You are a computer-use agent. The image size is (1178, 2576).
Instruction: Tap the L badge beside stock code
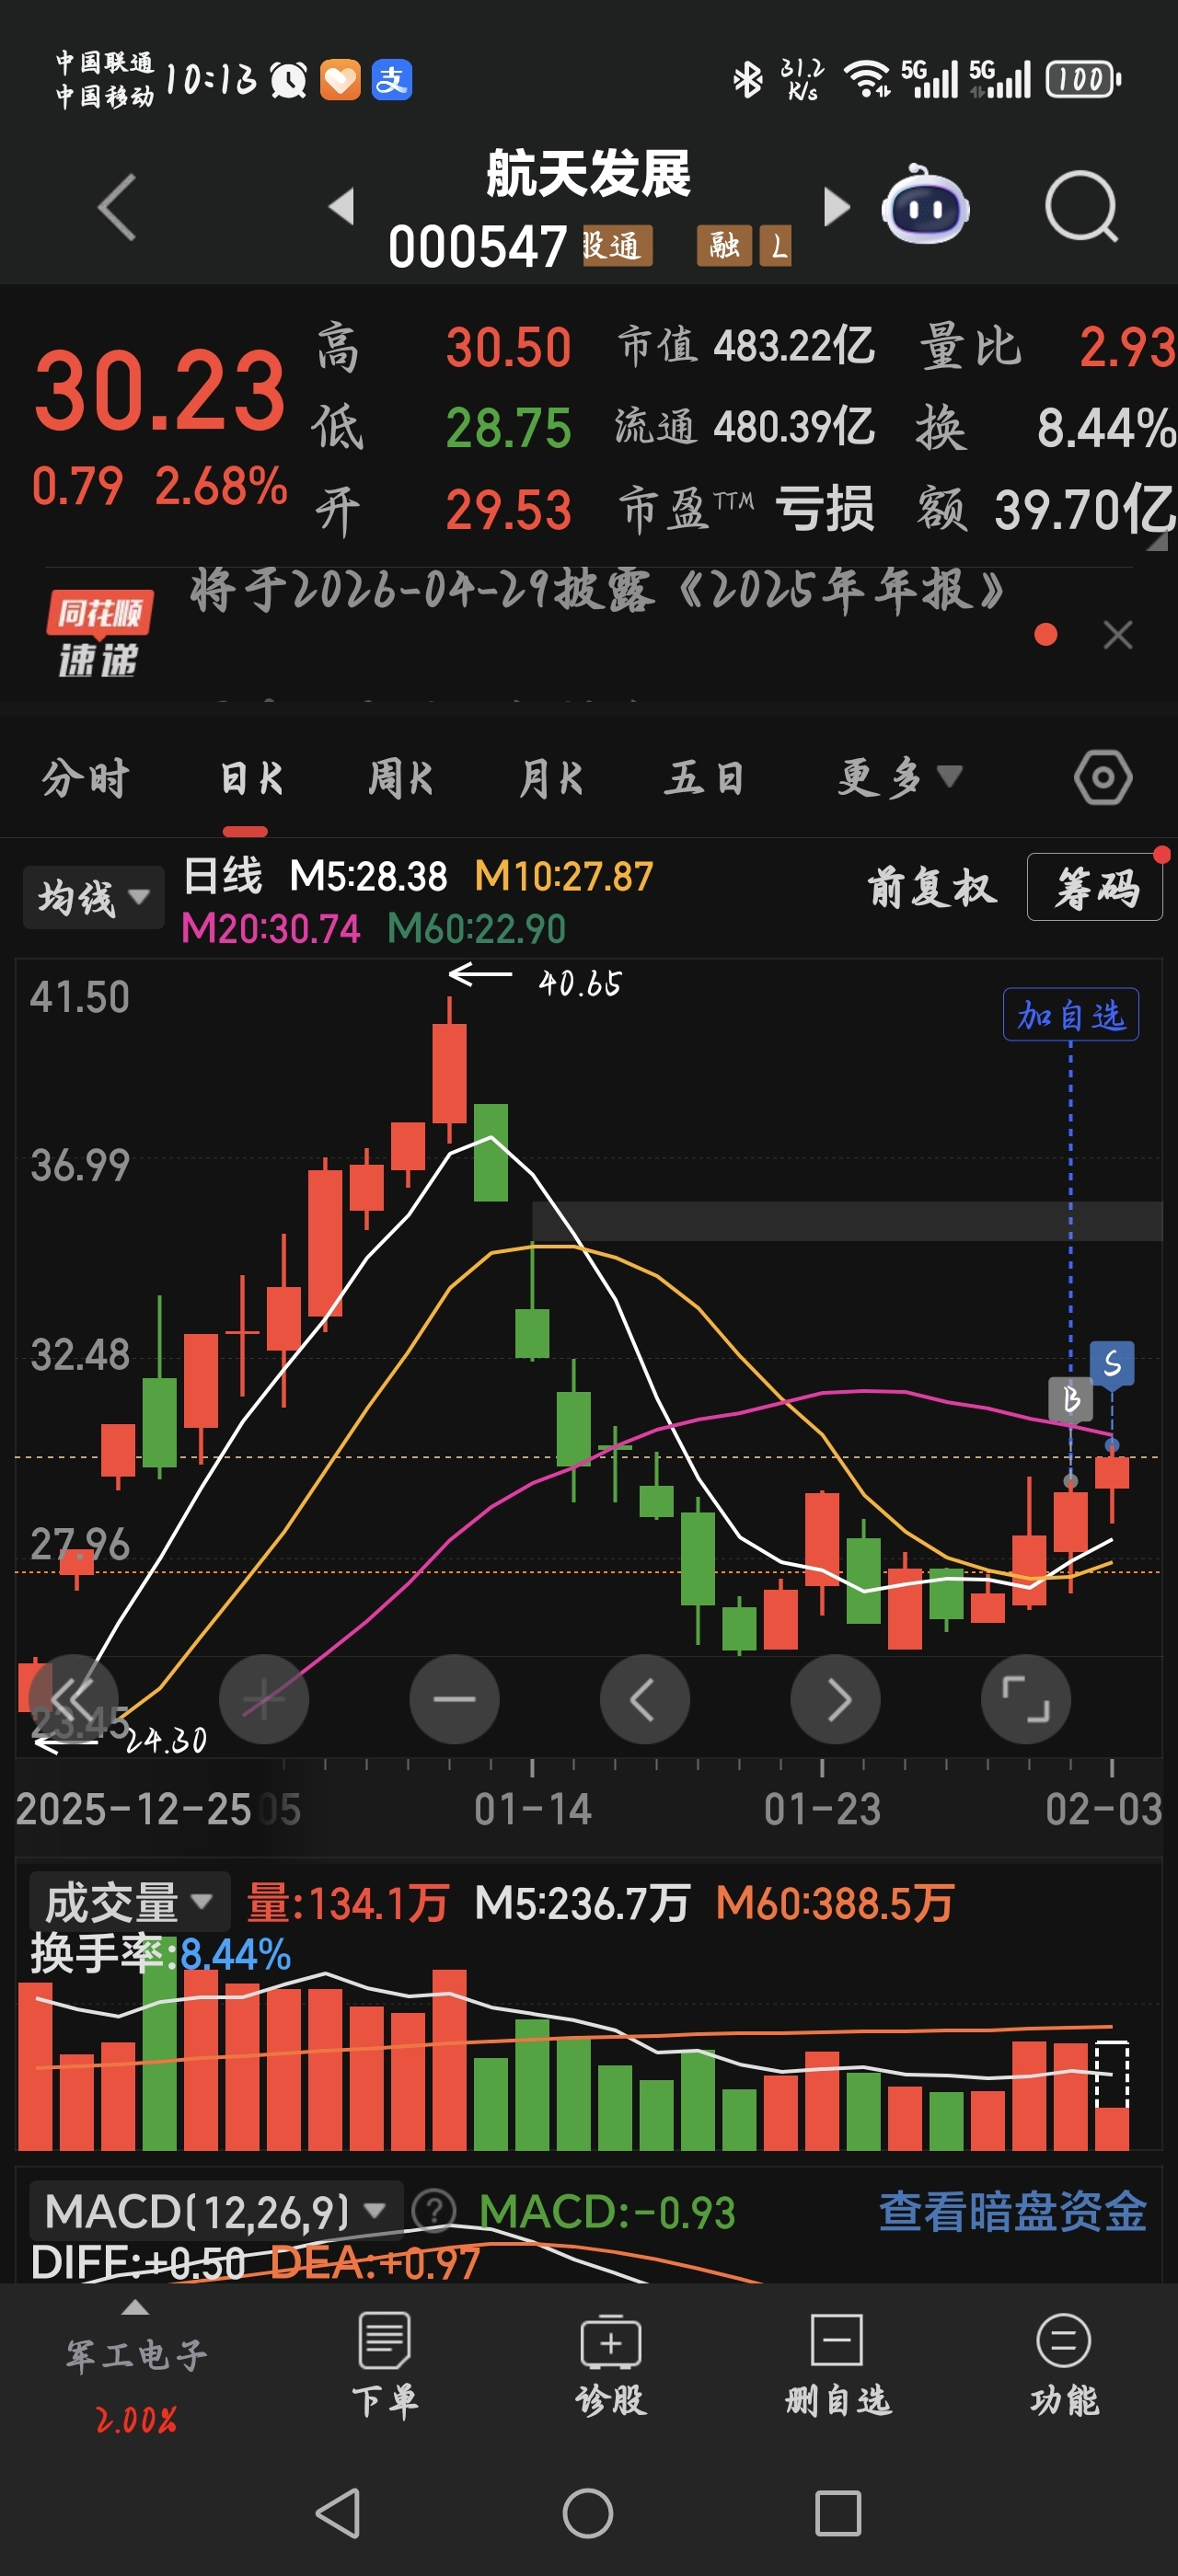pos(776,245)
